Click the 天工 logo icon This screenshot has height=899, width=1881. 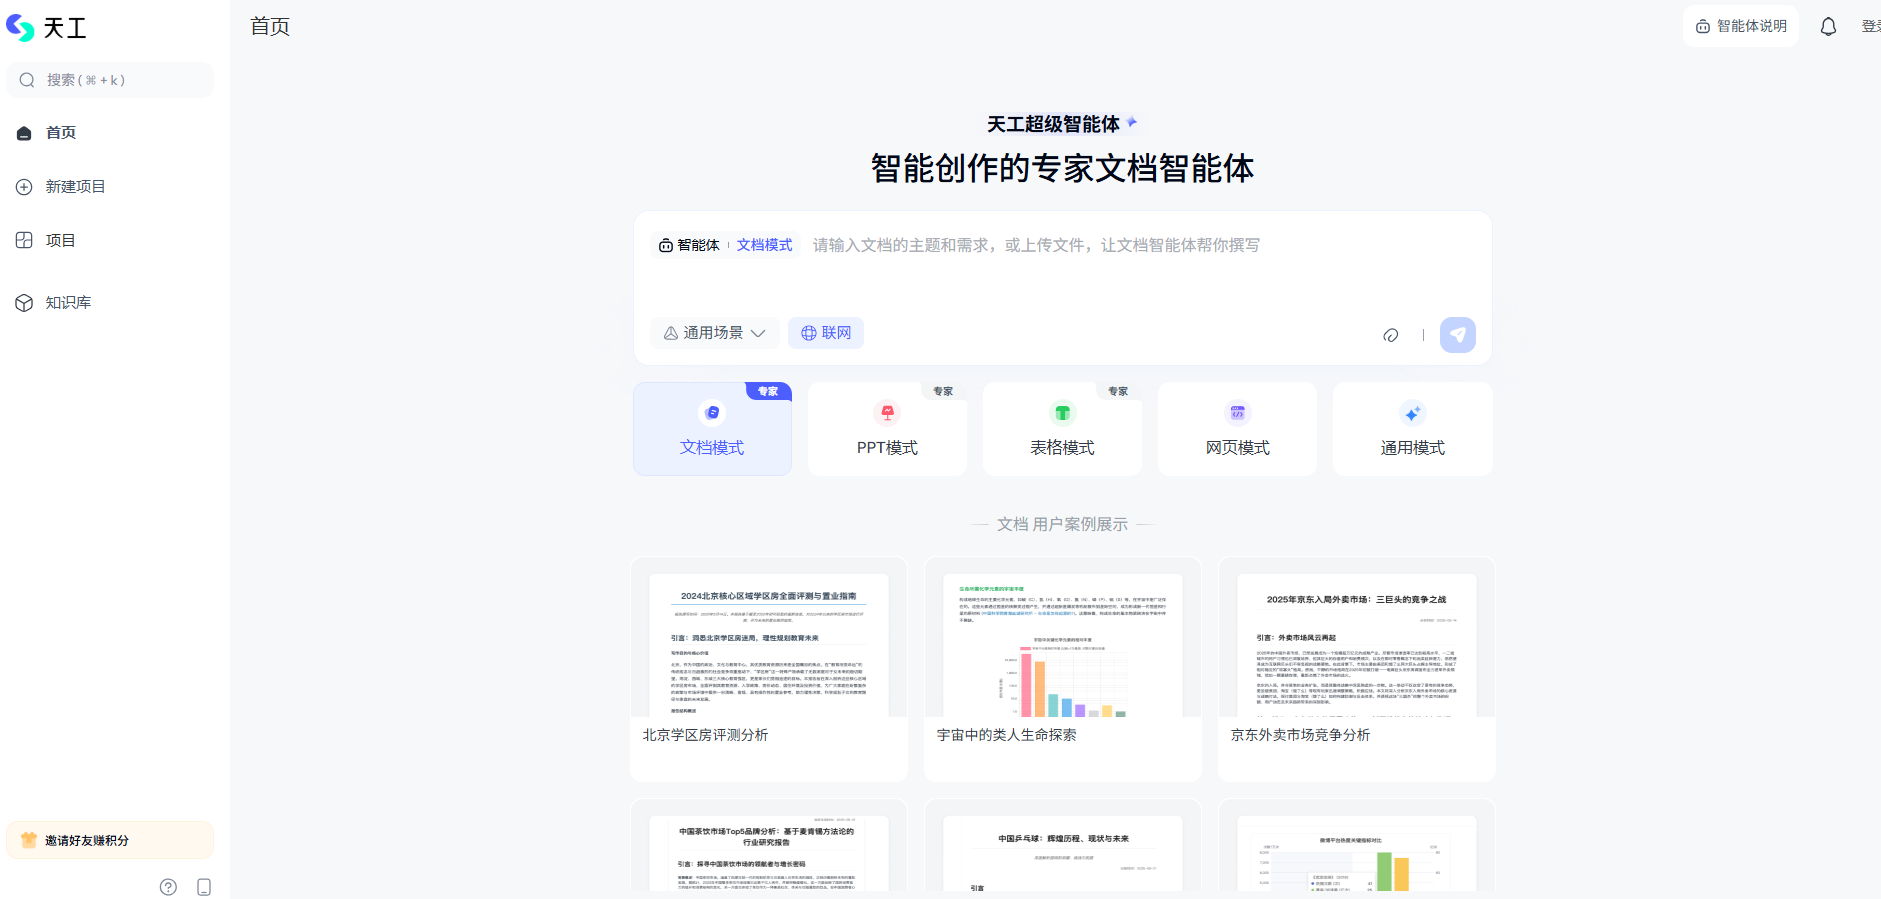tap(20, 27)
